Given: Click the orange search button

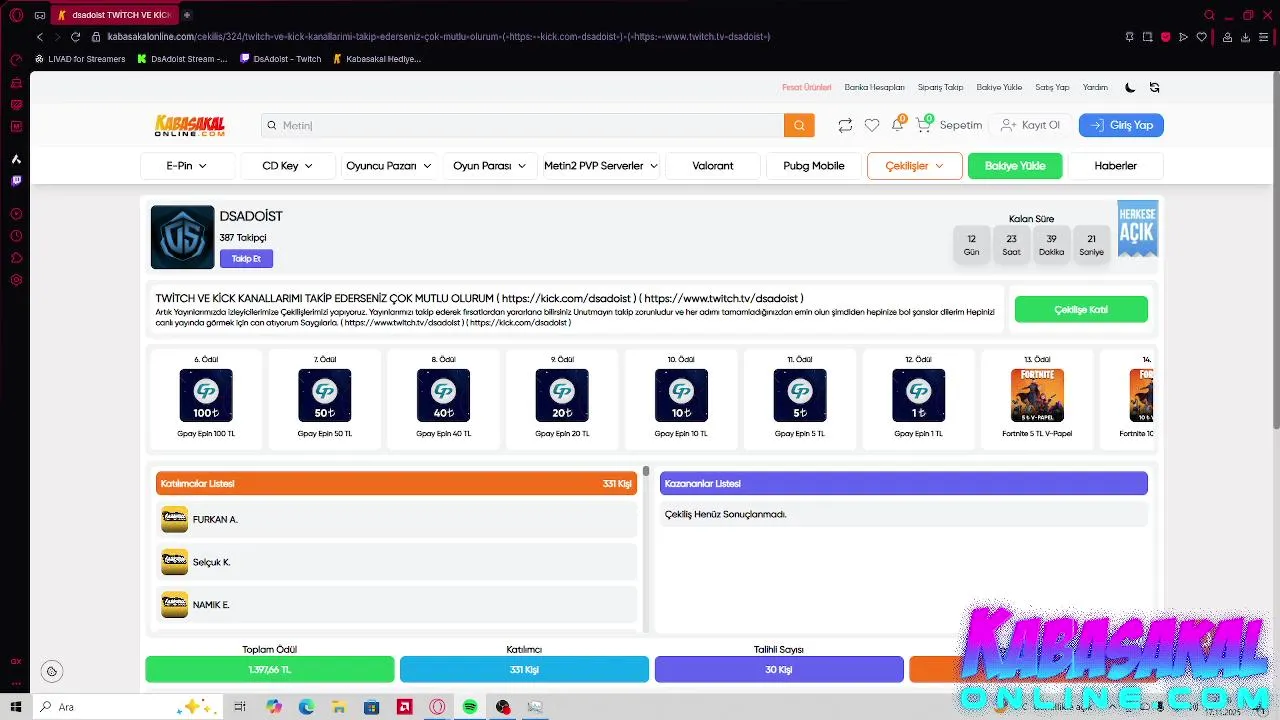Looking at the screenshot, I should click(x=799, y=125).
